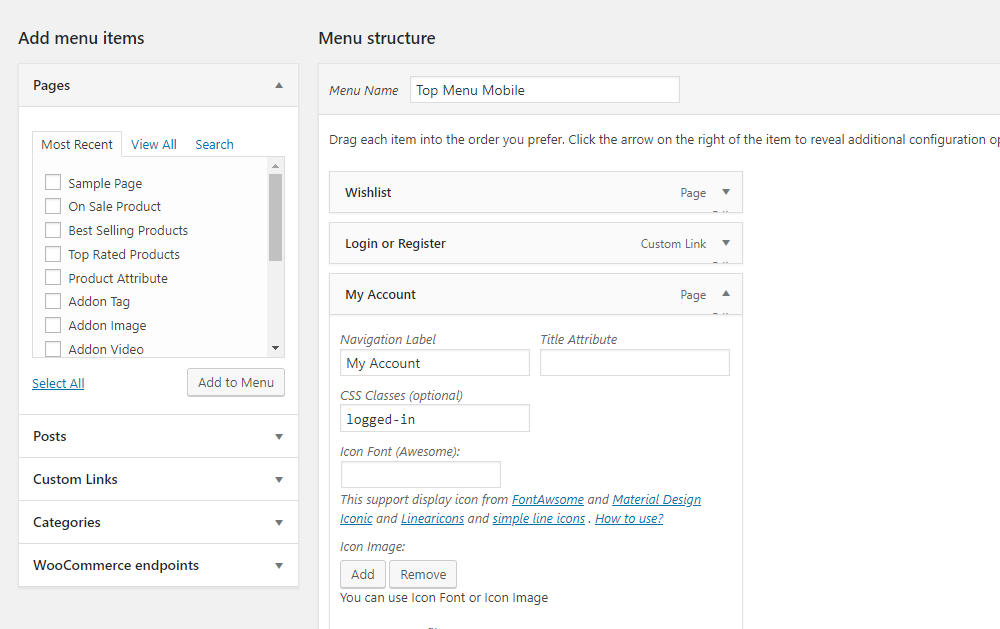Enable the Product Attribute checkbox
Image resolution: width=1000 pixels, height=629 pixels.
pyautogui.click(x=53, y=278)
